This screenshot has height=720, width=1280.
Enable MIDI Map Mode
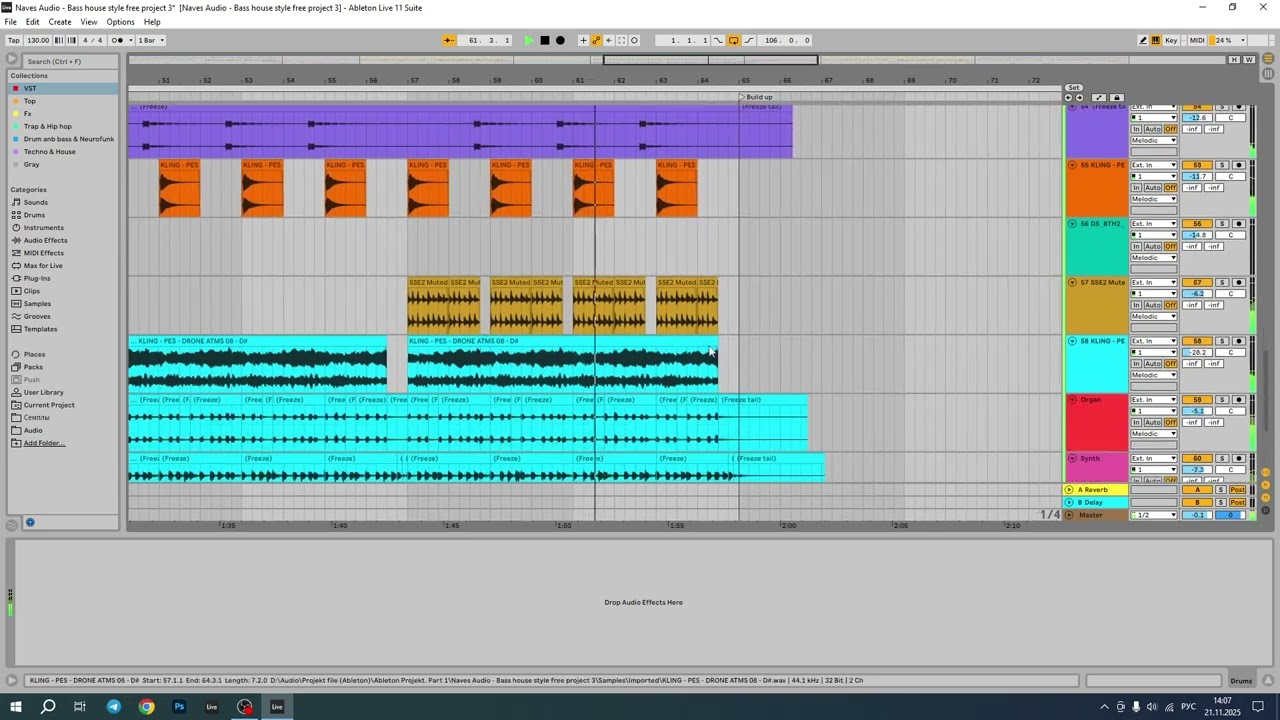coord(1197,40)
